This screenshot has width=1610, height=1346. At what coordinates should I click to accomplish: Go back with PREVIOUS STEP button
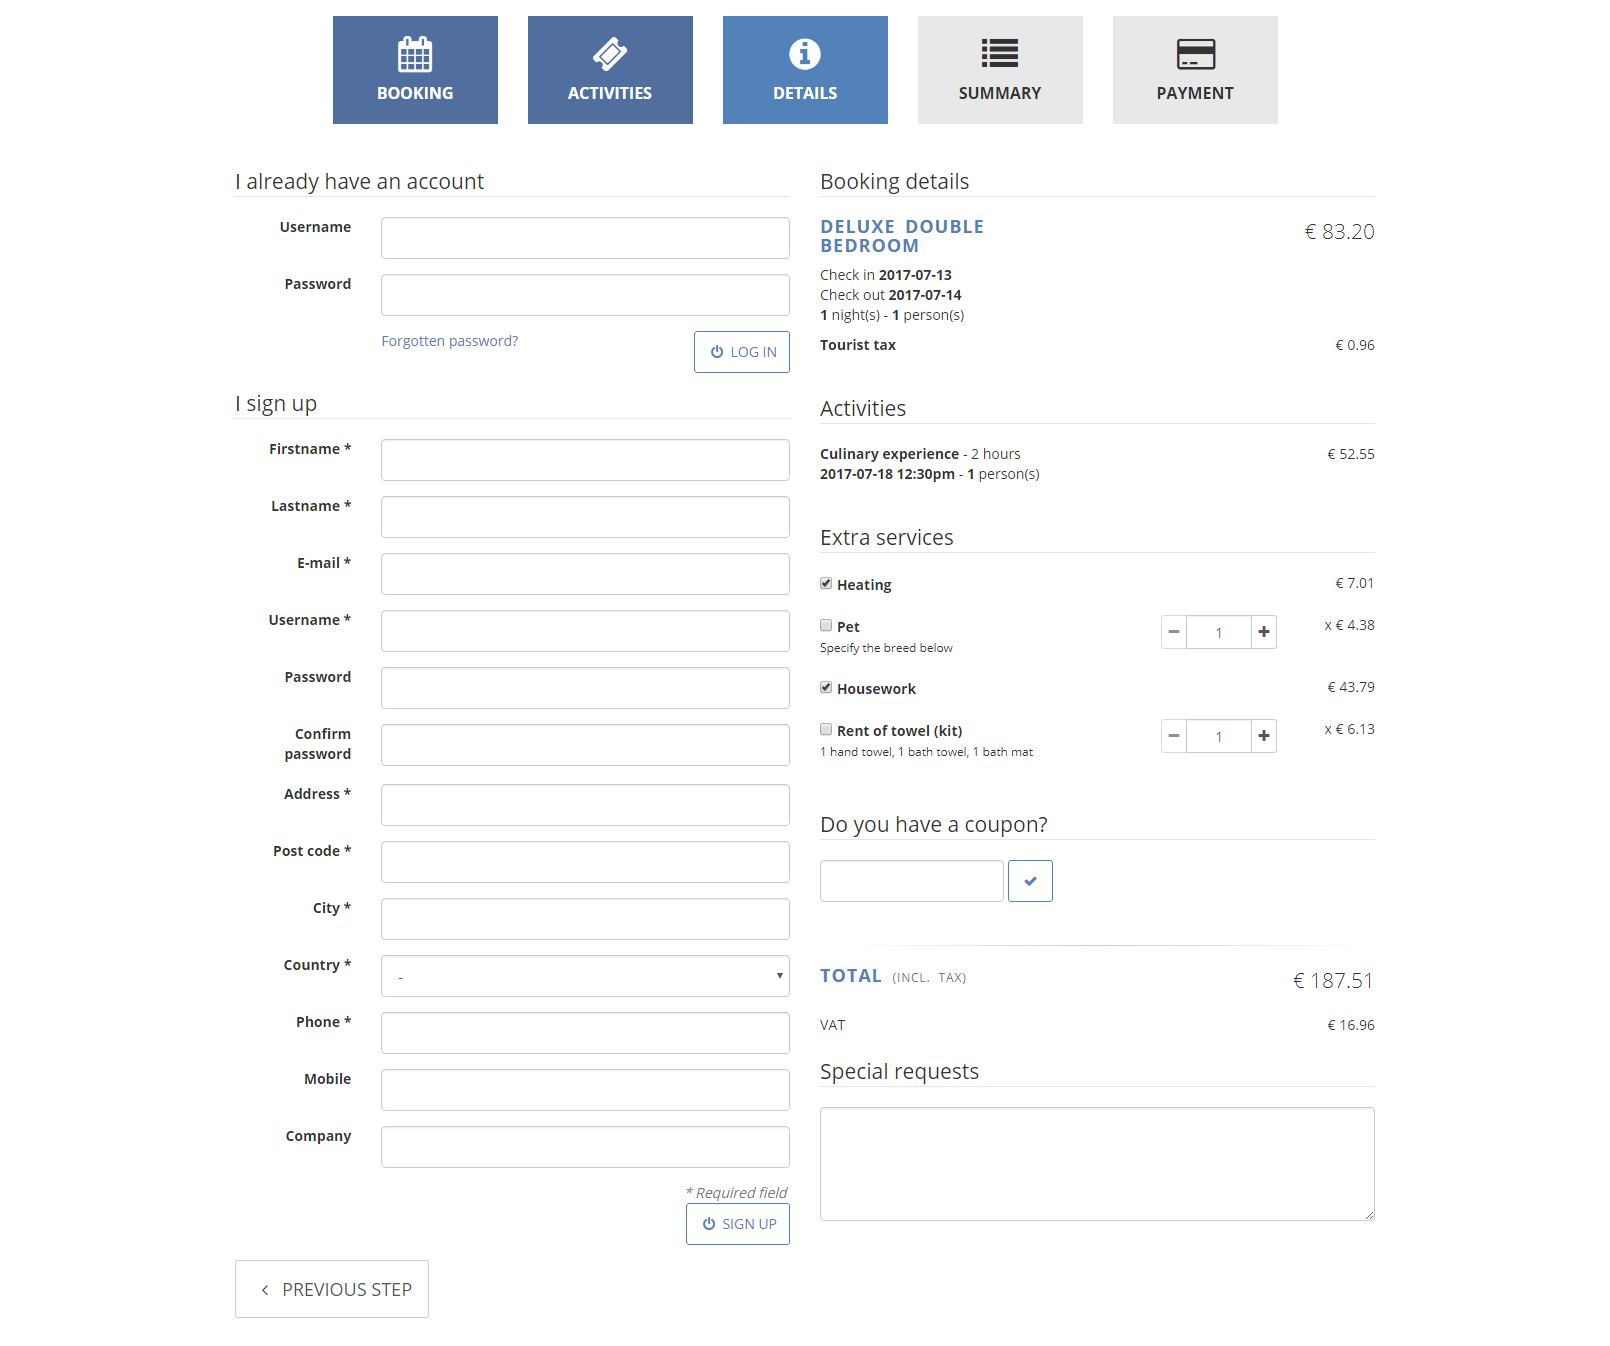tap(332, 1289)
